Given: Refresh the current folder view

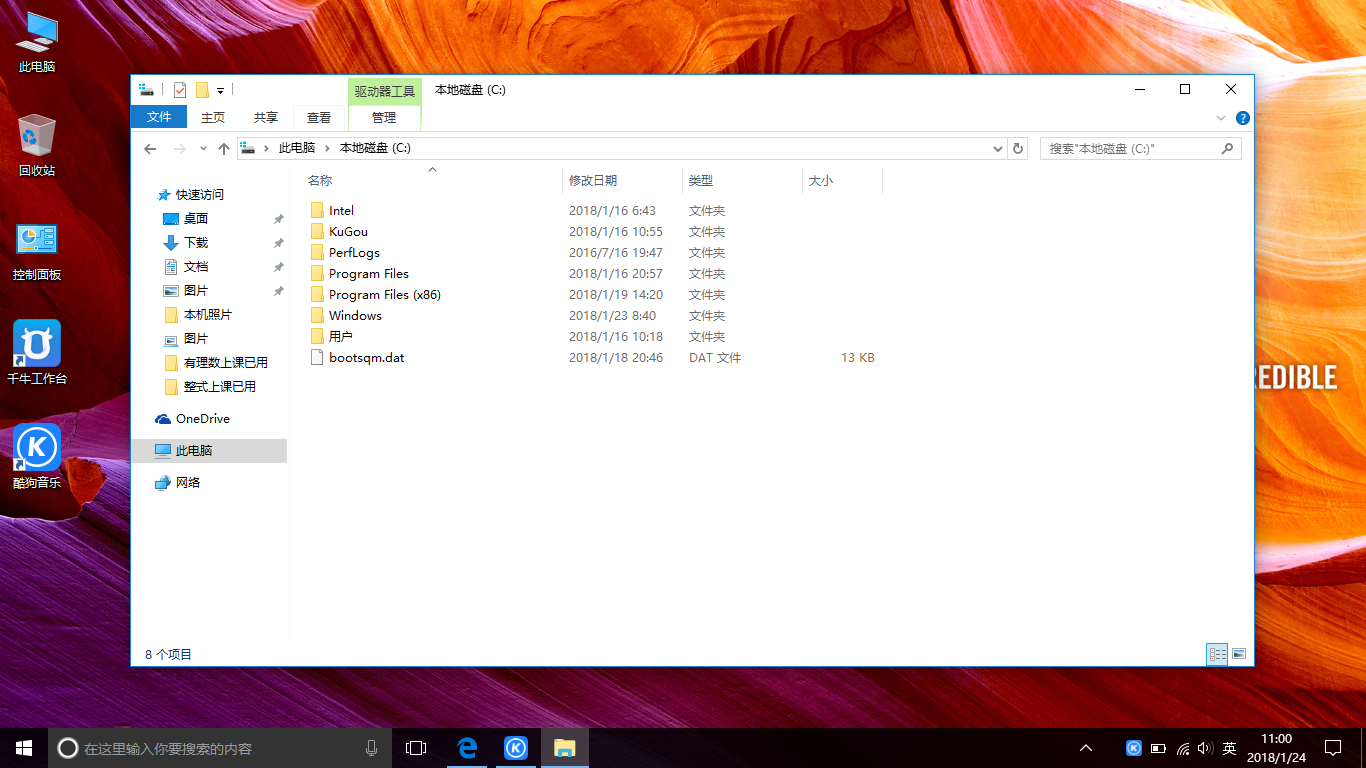Looking at the screenshot, I should (1018, 148).
